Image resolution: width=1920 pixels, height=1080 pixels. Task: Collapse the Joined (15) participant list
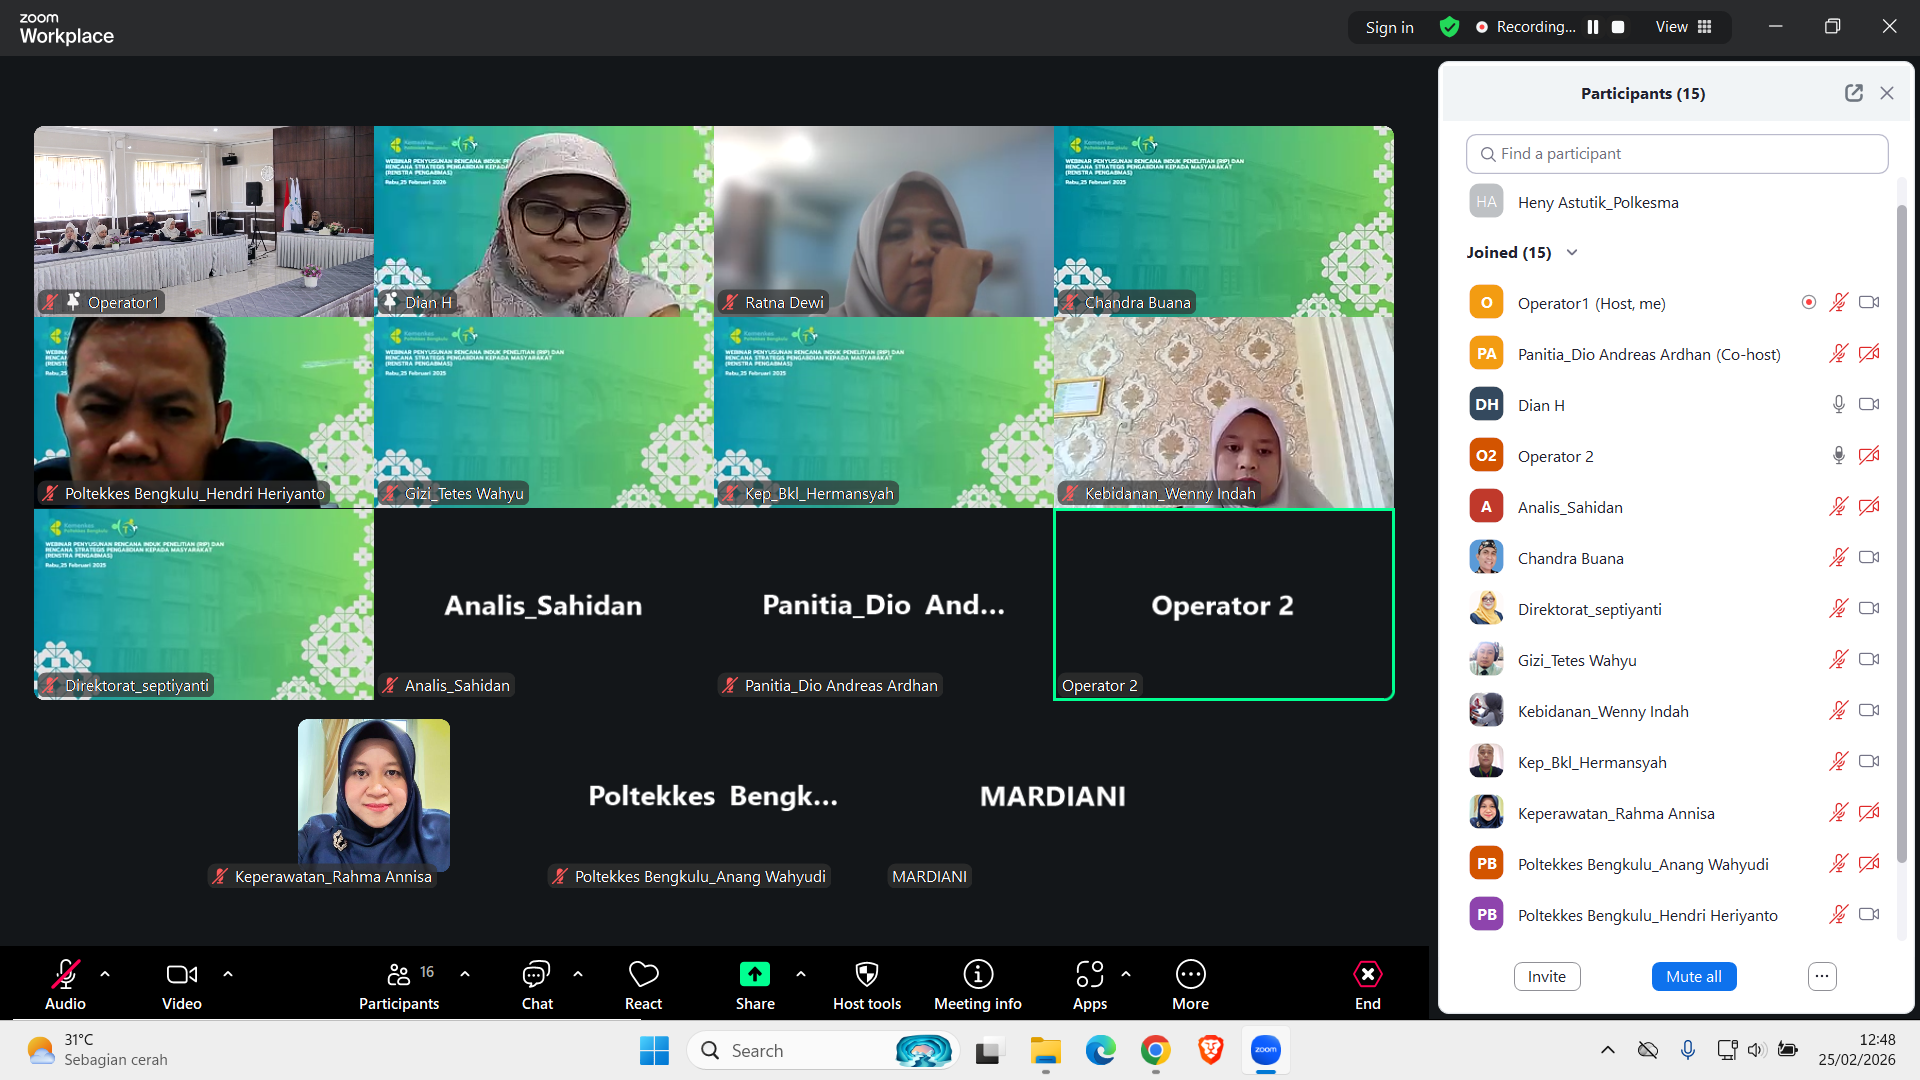[x=1572, y=253]
